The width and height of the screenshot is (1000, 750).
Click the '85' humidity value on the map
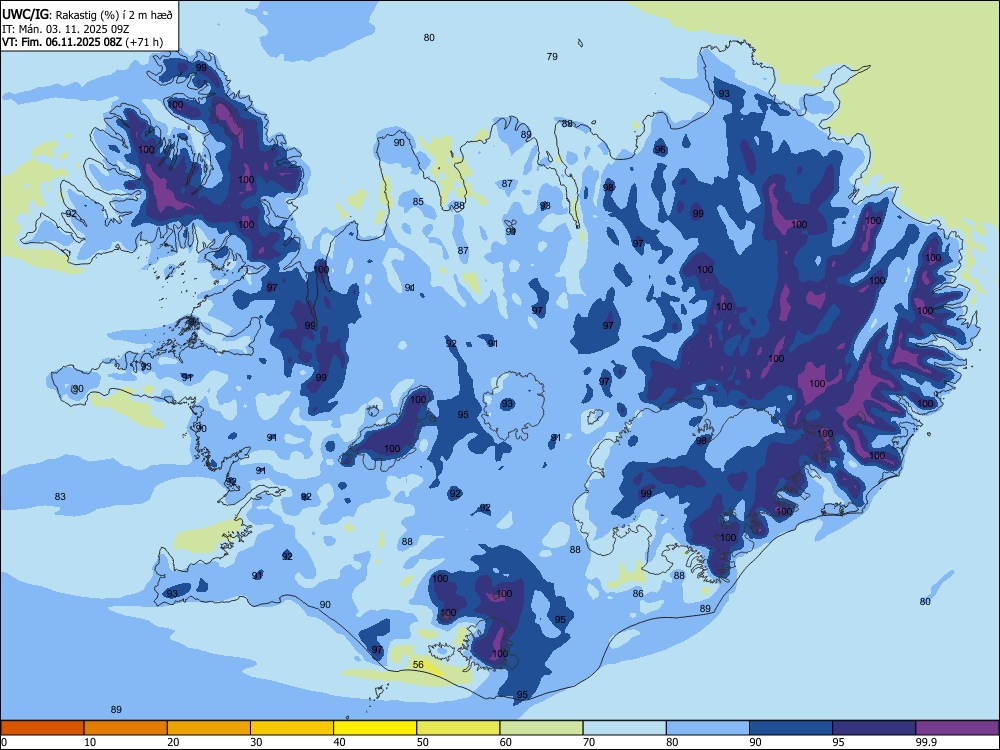pyautogui.click(x=418, y=202)
